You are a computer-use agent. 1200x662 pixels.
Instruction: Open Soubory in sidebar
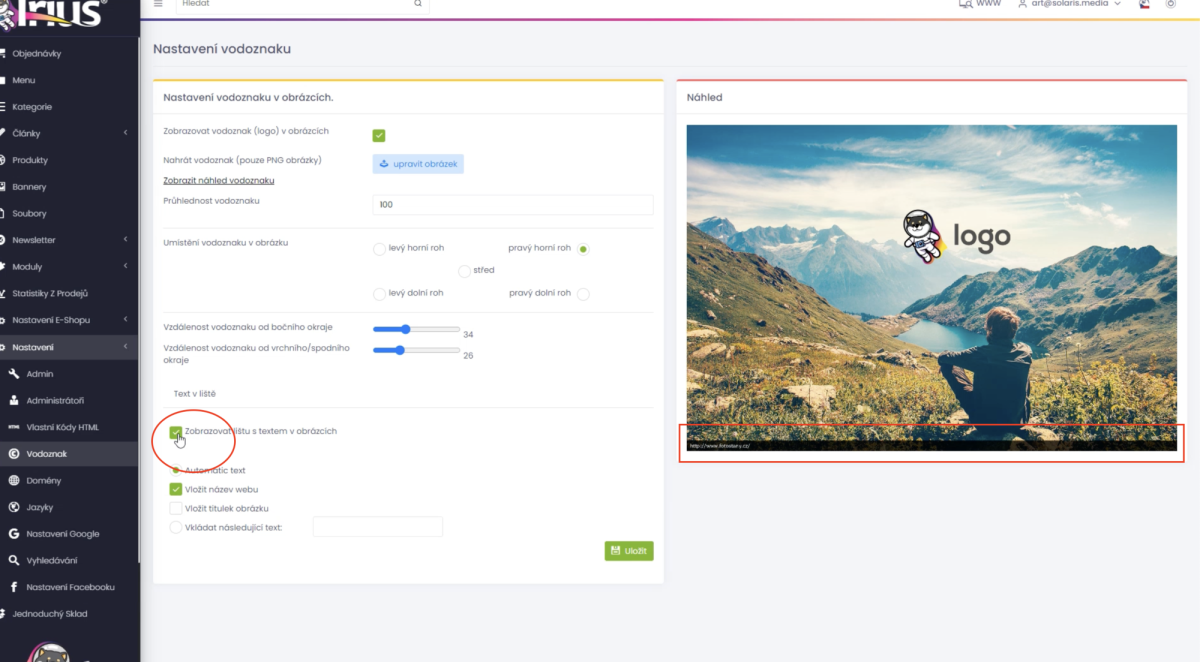(x=70, y=213)
